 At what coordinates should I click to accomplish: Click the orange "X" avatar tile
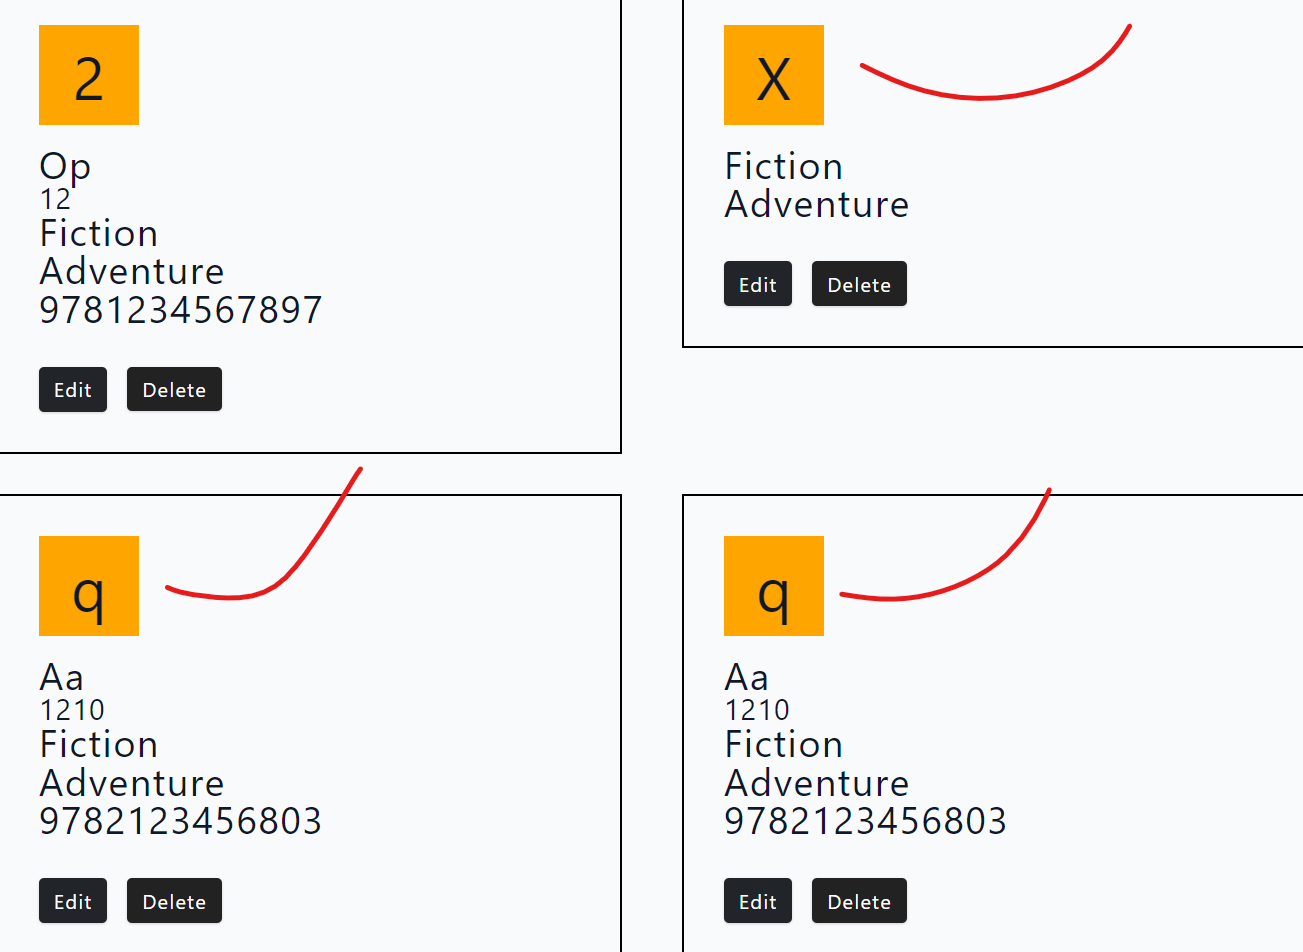tap(773, 75)
